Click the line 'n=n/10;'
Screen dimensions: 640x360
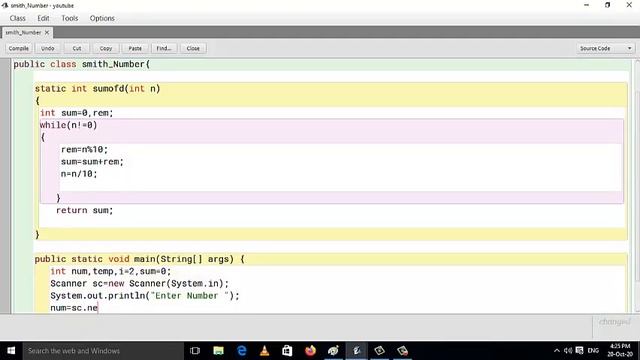[79, 174]
